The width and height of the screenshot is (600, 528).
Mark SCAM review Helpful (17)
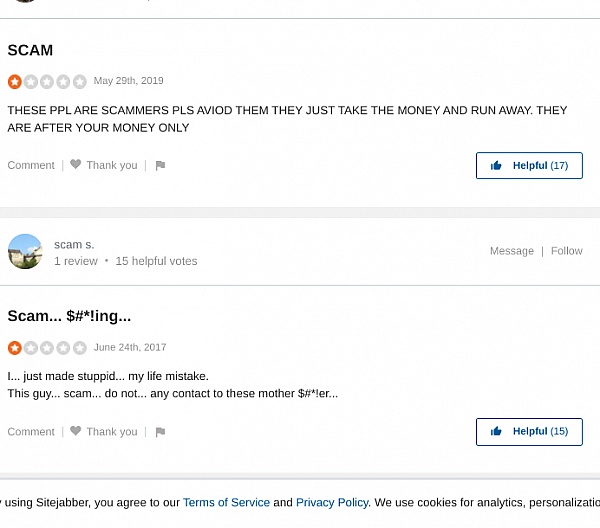529,165
